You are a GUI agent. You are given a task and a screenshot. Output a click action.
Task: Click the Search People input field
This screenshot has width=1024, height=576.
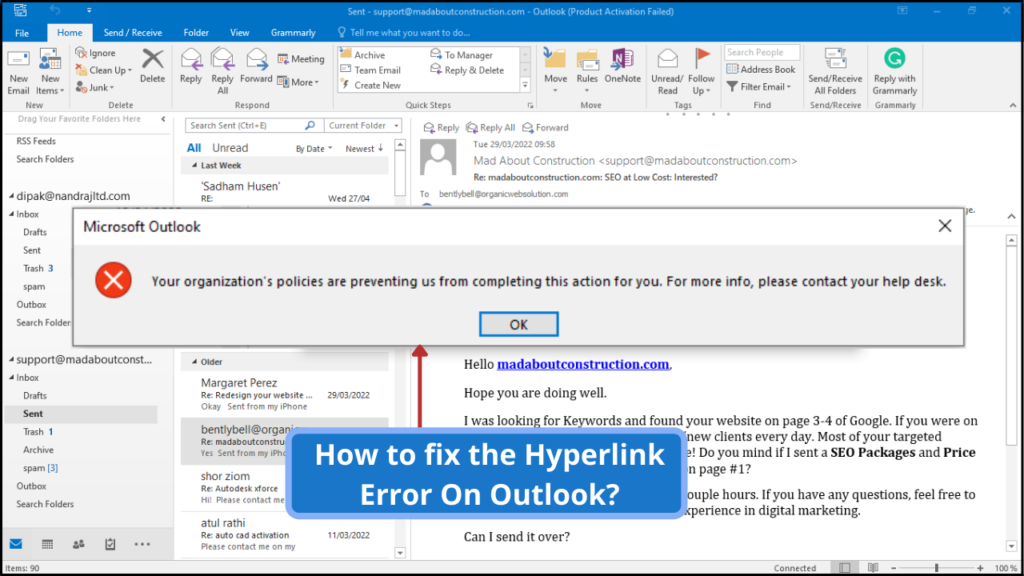pos(761,52)
